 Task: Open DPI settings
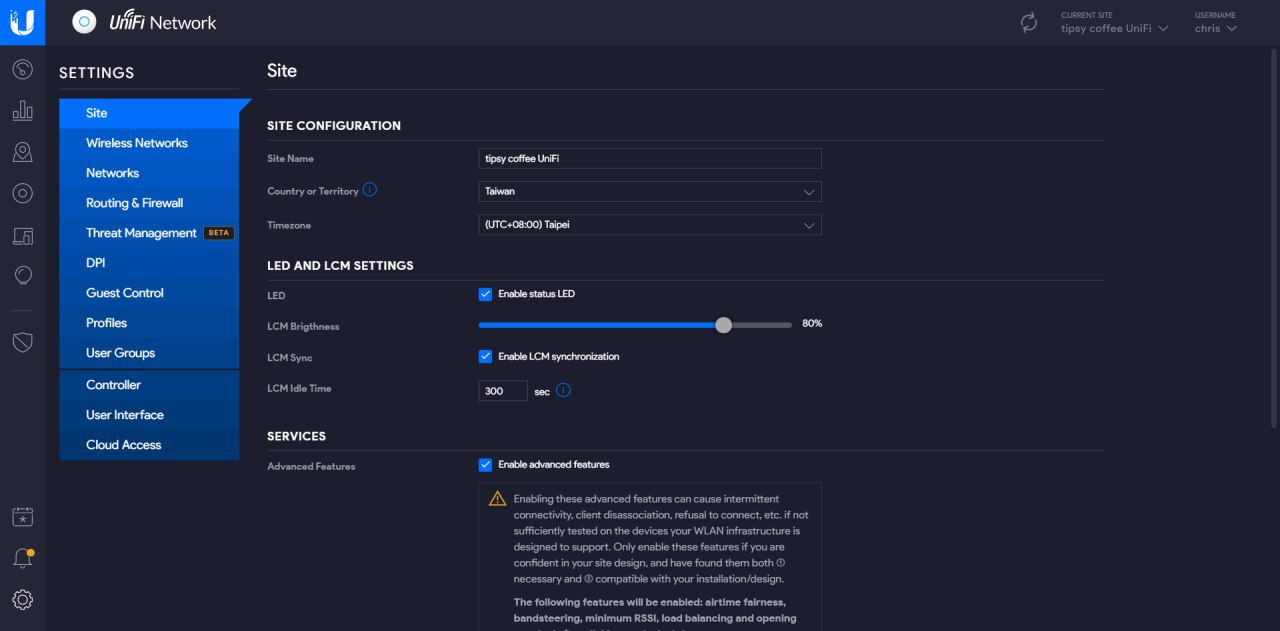[x=149, y=263]
